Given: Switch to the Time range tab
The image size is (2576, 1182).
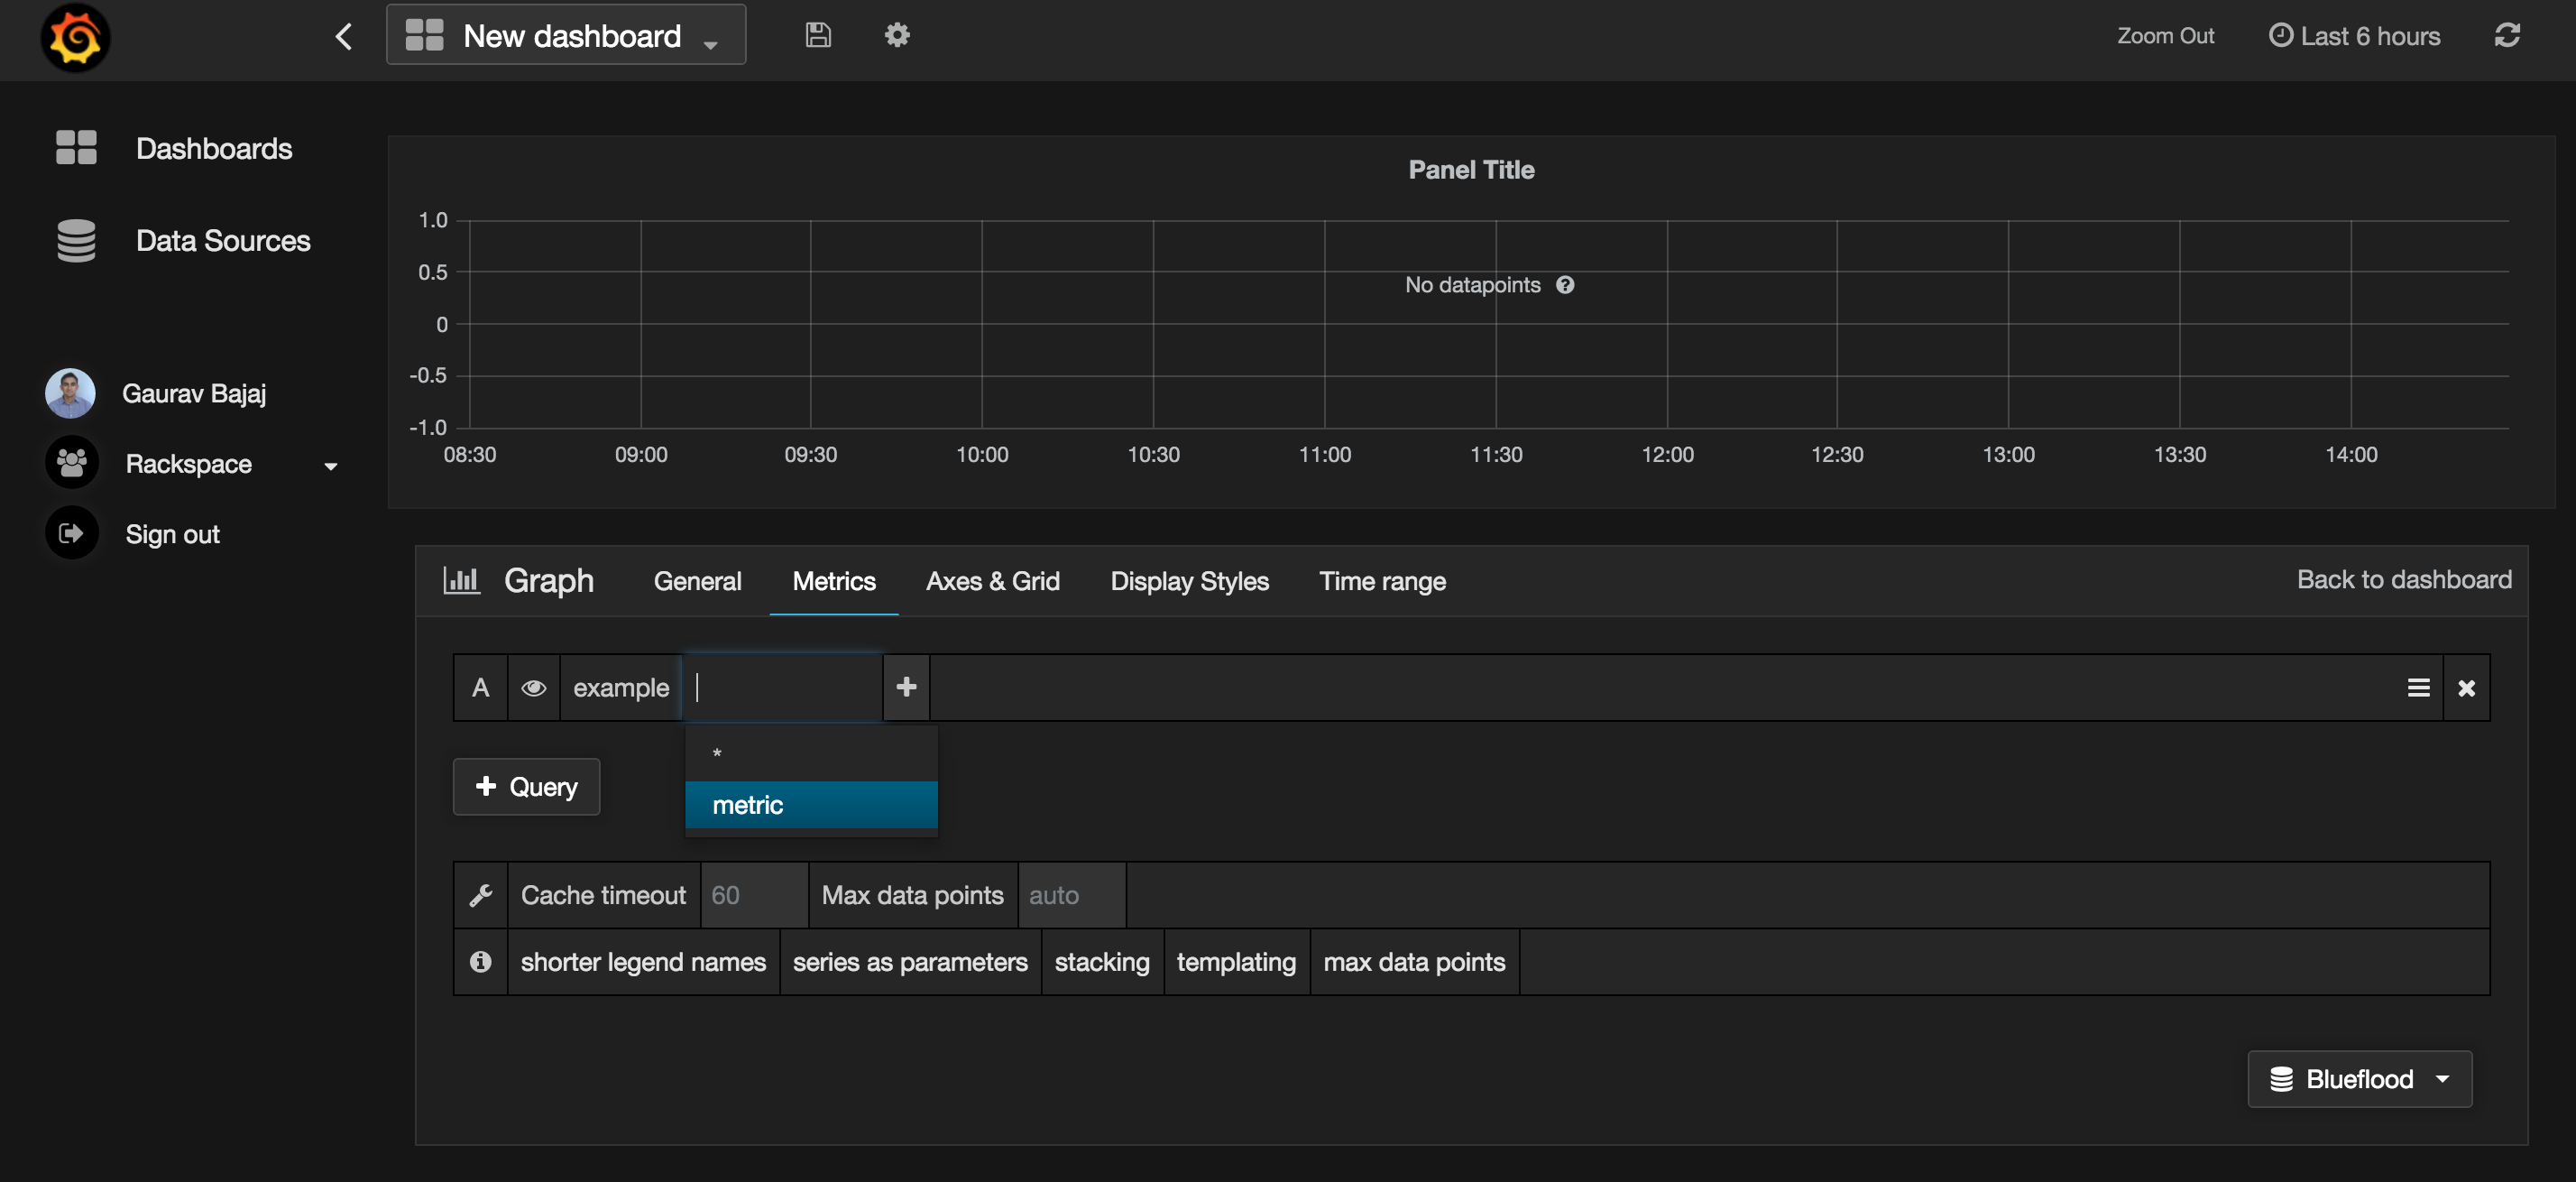Looking at the screenshot, I should pyautogui.click(x=1382, y=581).
